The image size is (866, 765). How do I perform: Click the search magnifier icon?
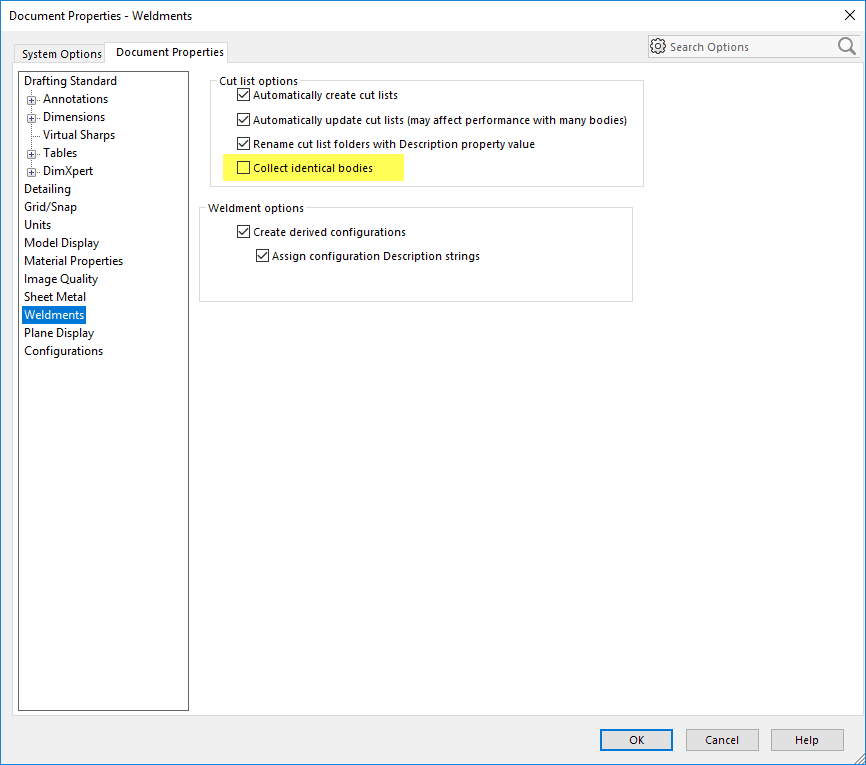coord(846,46)
